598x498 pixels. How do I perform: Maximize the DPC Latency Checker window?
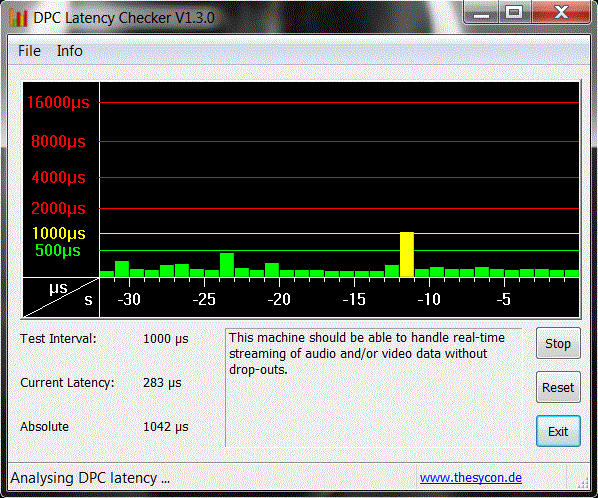514,12
